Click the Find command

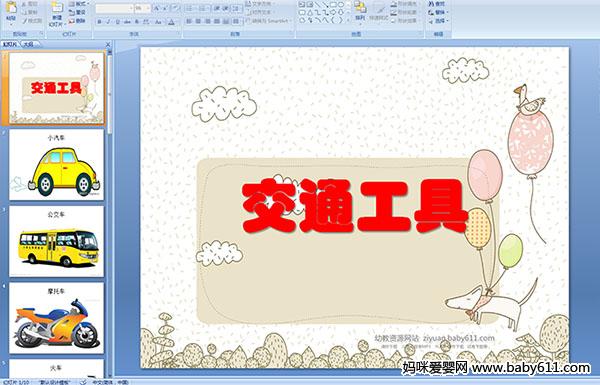click(437, 4)
